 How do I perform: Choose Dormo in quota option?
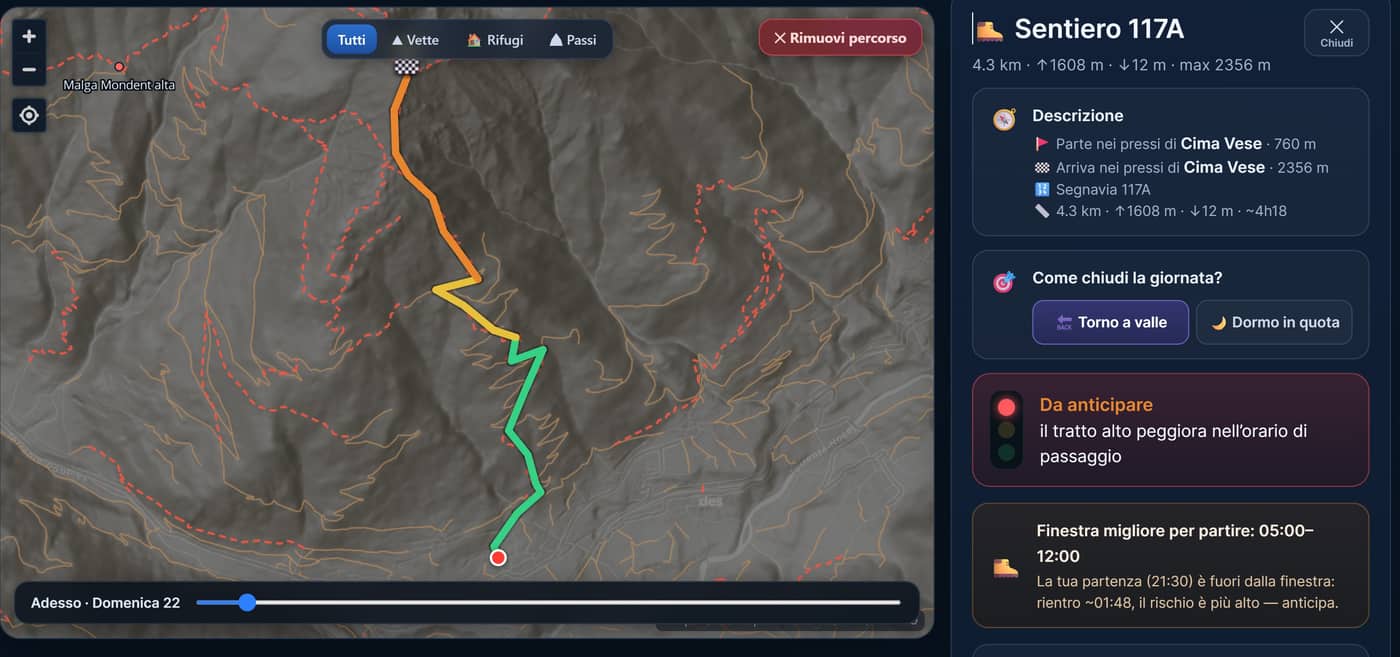click(x=1274, y=322)
